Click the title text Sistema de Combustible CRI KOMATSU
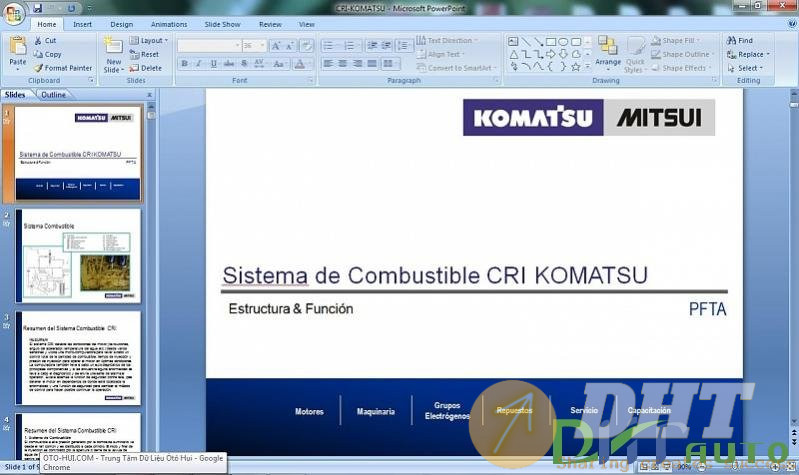Image resolution: width=799 pixels, height=475 pixels. [435, 276]
